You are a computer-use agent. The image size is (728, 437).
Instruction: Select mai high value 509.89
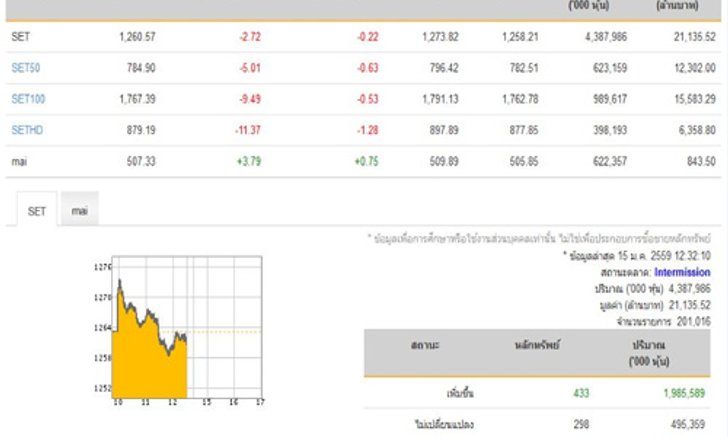pos(444,162)
